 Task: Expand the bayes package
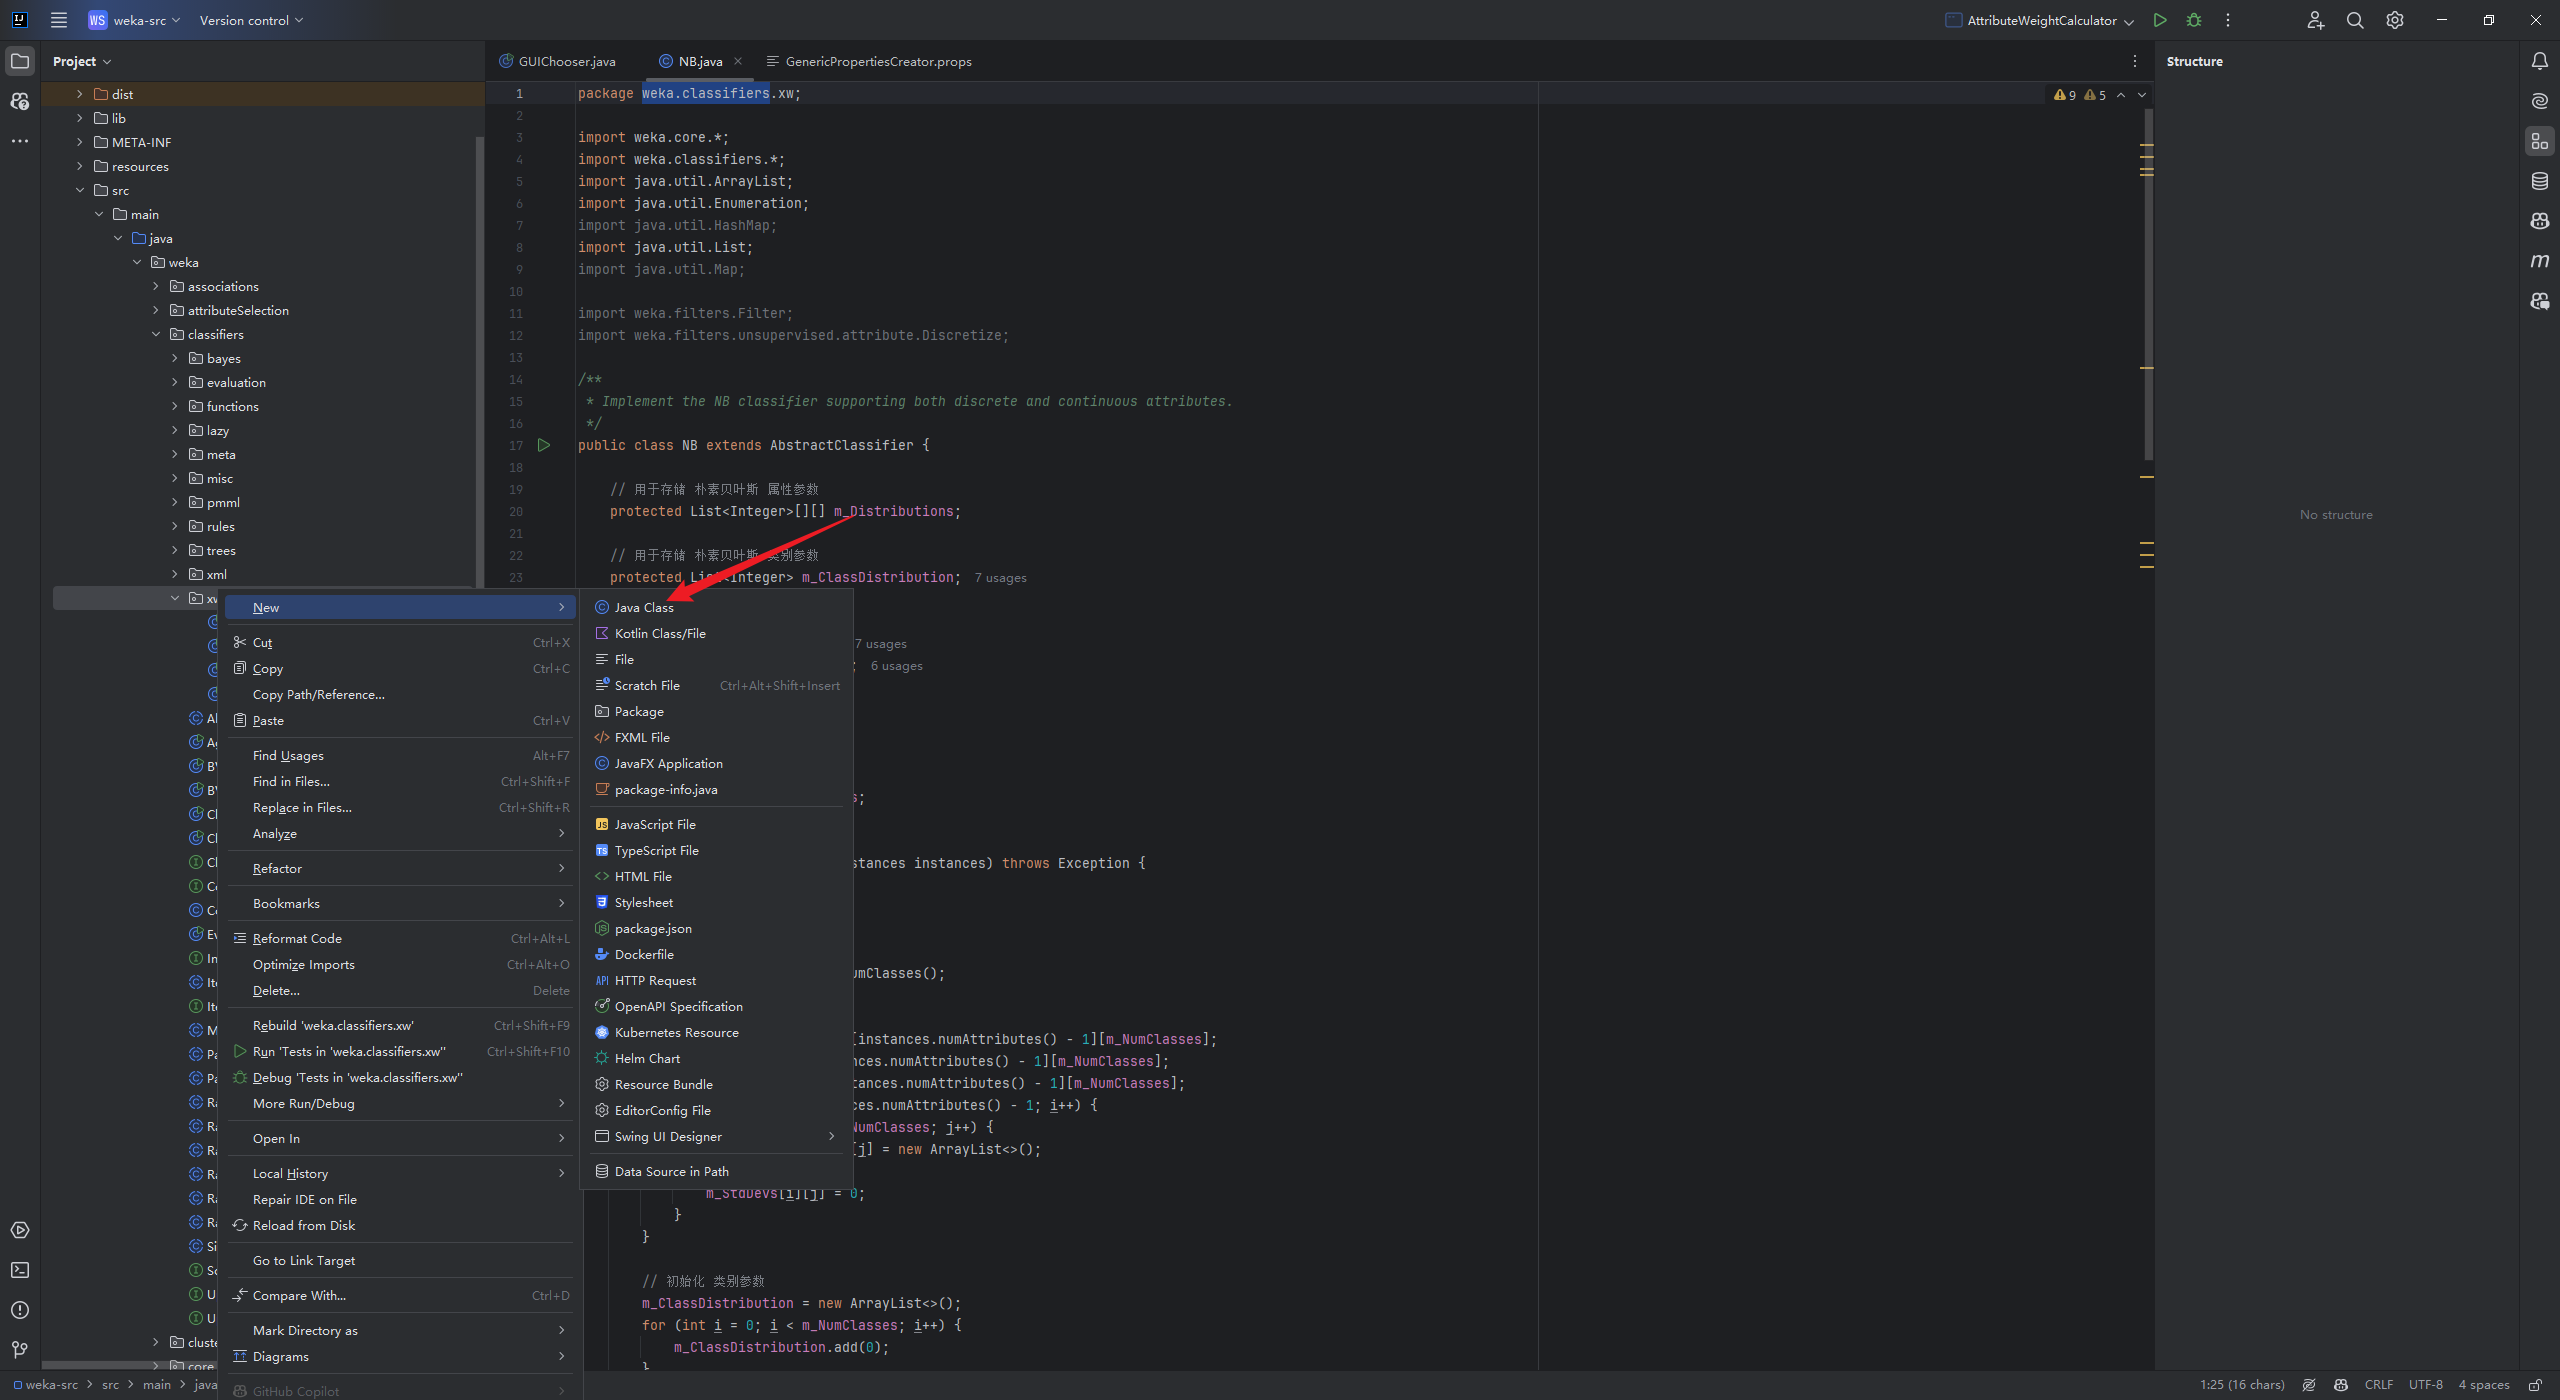pyautogui.click(x=175, y=358)
